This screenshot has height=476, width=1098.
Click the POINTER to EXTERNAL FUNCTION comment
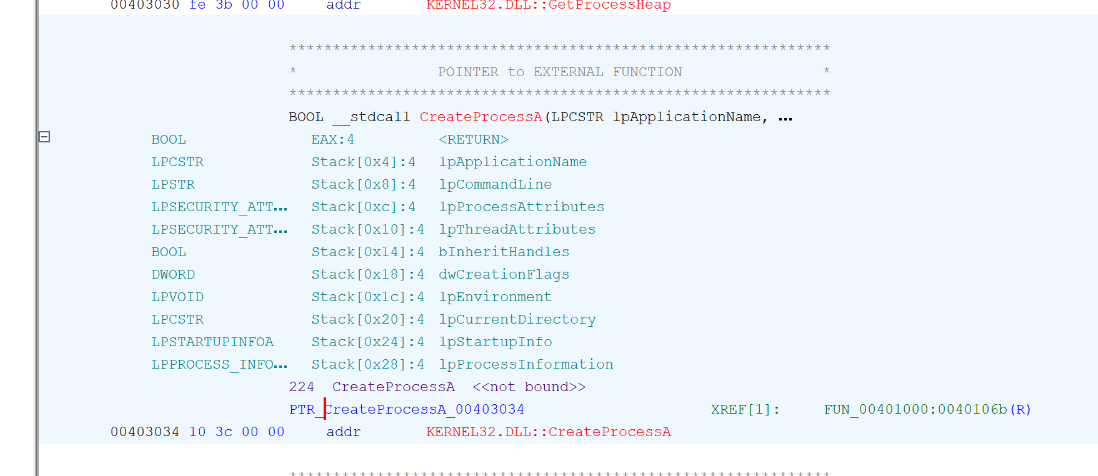(559, 72)
